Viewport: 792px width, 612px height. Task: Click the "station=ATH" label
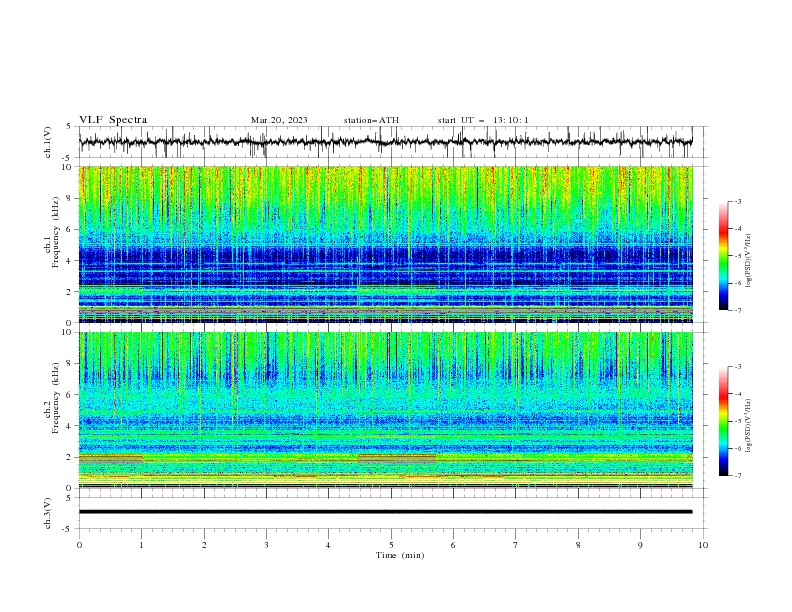(371, 120)
